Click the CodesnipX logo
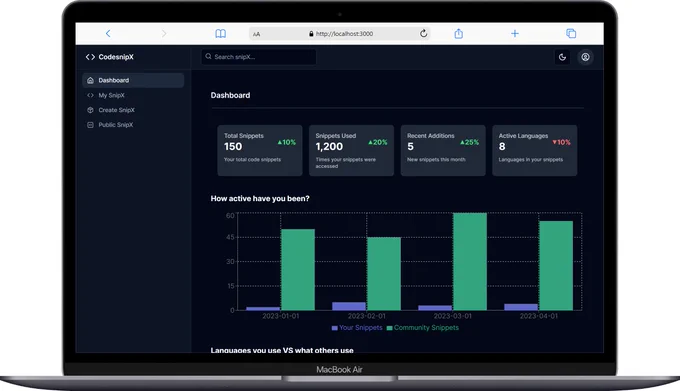Viewport: 680px width, 391px height. click(x=110, y=57)
